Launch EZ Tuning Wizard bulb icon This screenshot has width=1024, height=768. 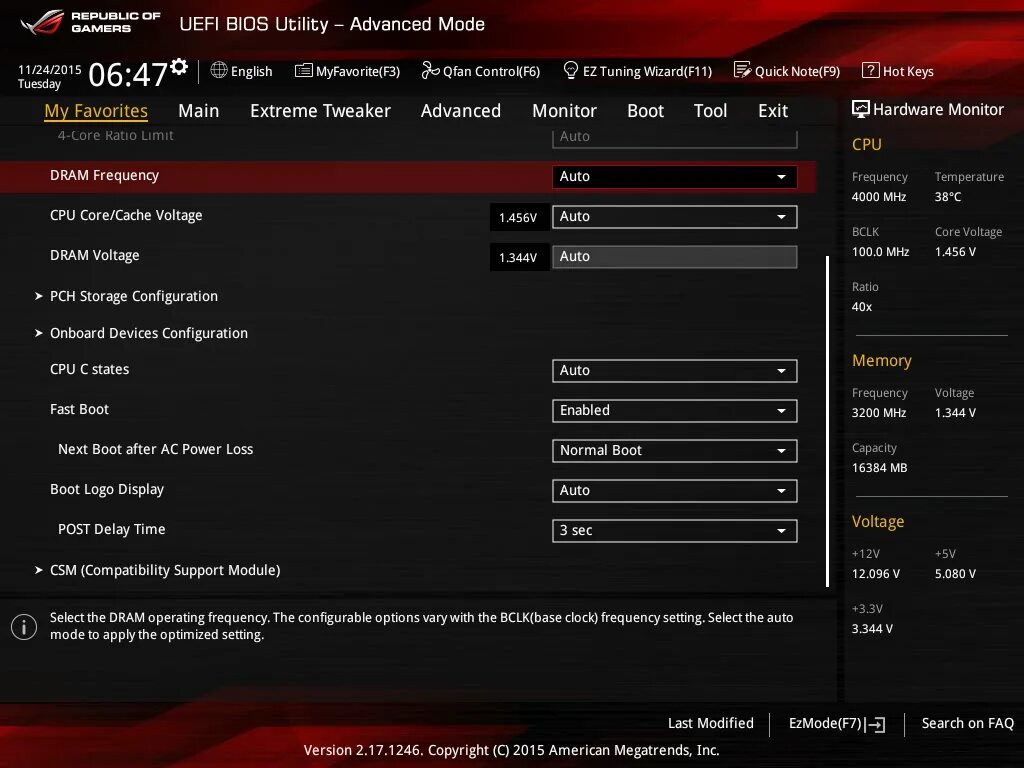[x=570, y=70]
